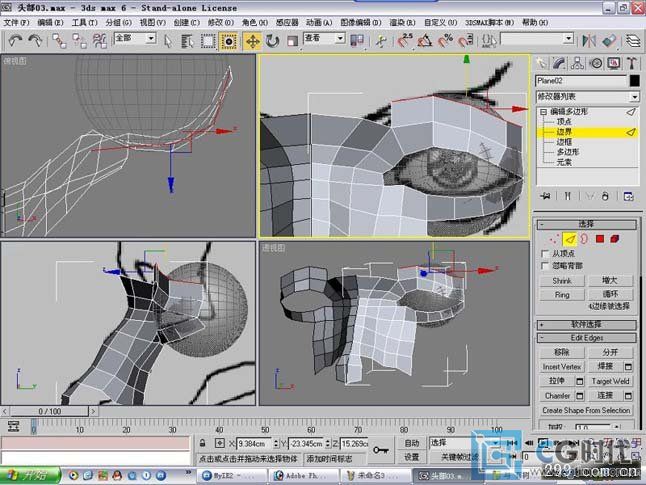
Task: Click the Unlink Selection icon
Action: [x=79, y=41]
